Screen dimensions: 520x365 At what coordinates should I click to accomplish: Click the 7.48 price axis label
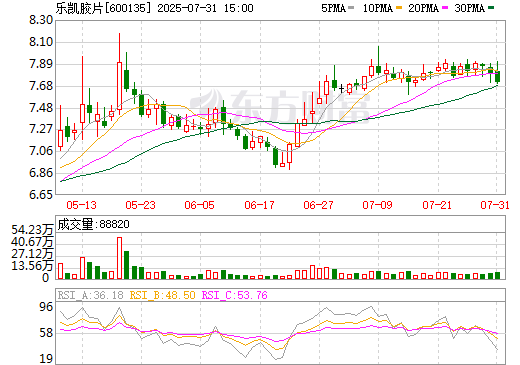41,108
